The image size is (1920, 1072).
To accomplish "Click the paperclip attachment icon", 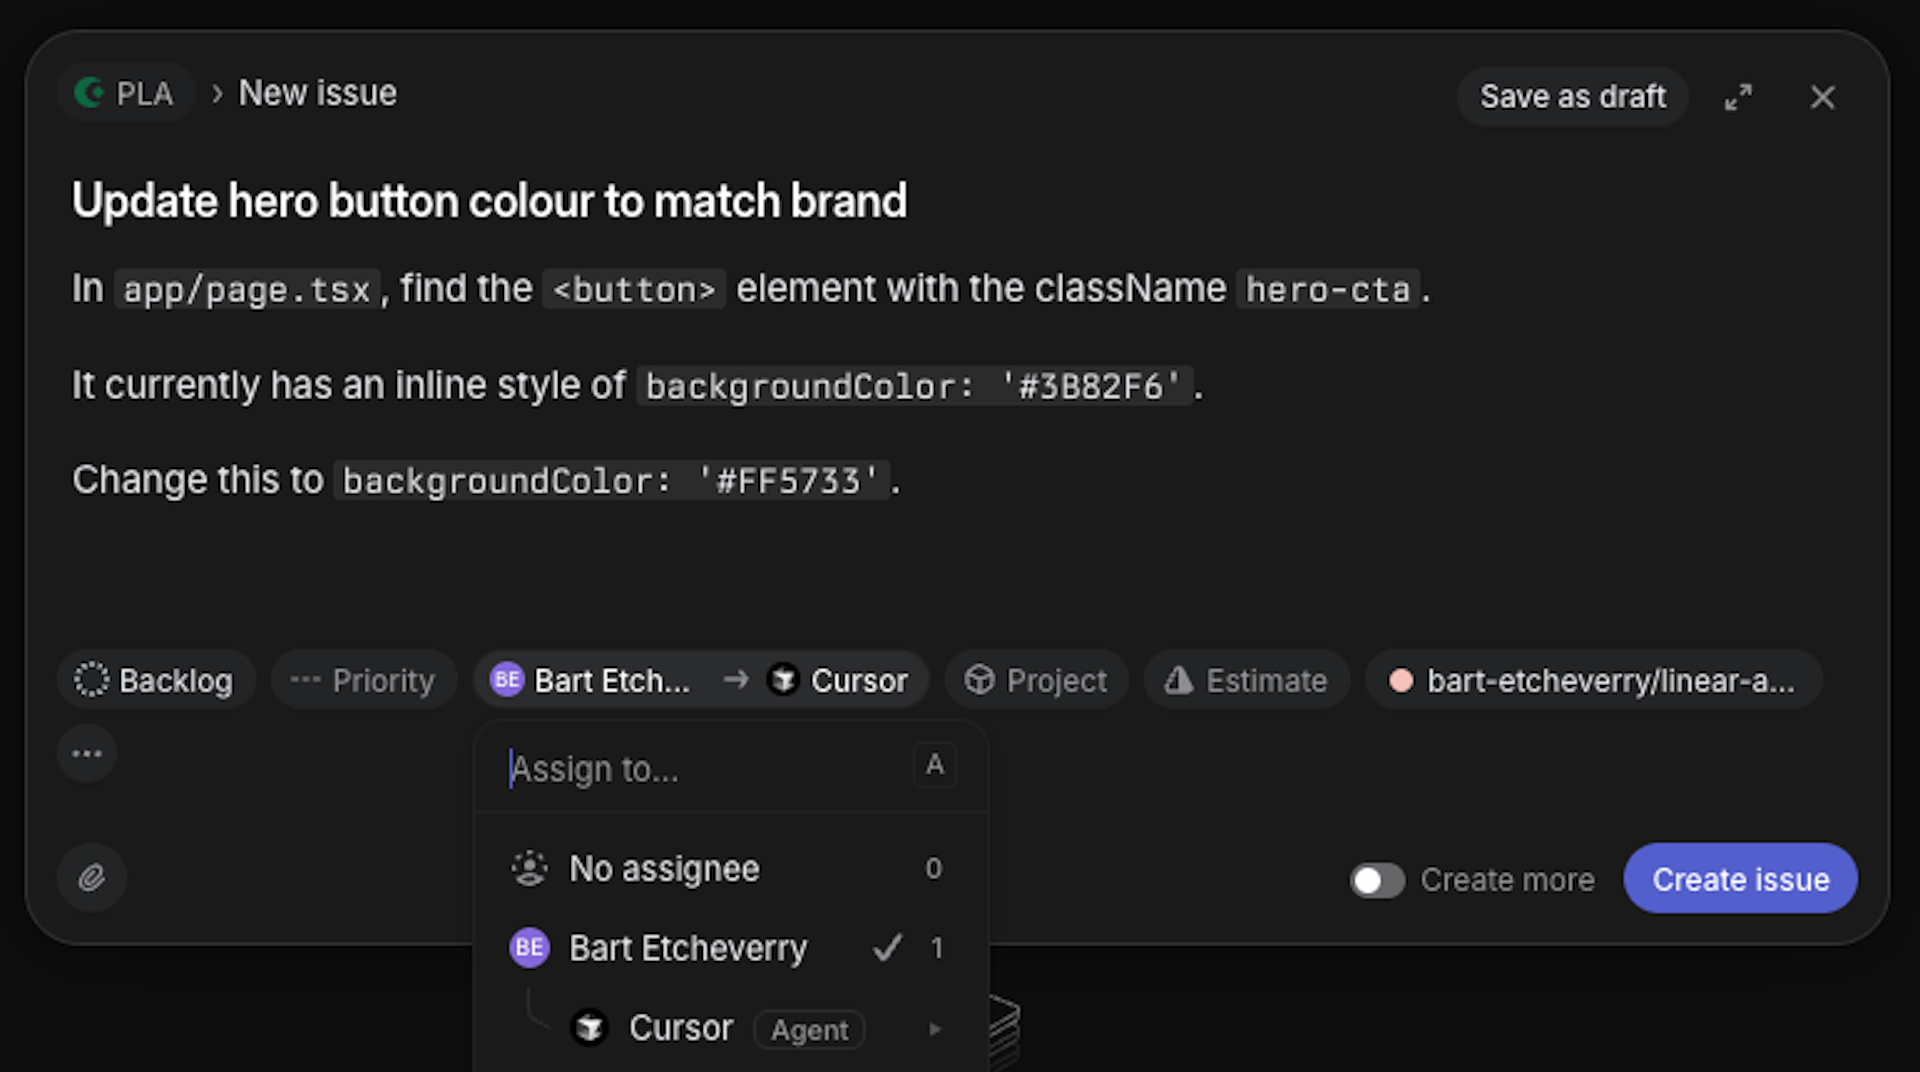I will pyautogui.click(x=91, y=878).
